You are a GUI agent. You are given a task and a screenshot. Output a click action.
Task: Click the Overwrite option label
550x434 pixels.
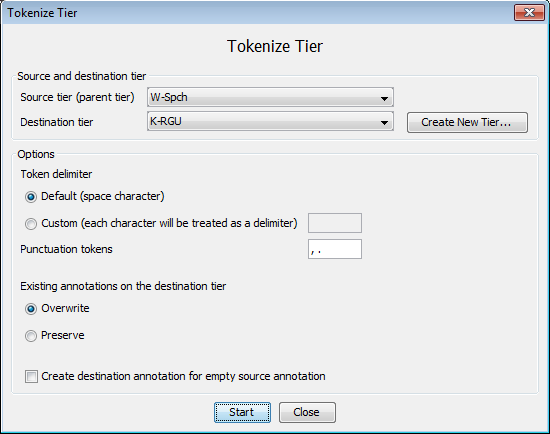(65, 308)
